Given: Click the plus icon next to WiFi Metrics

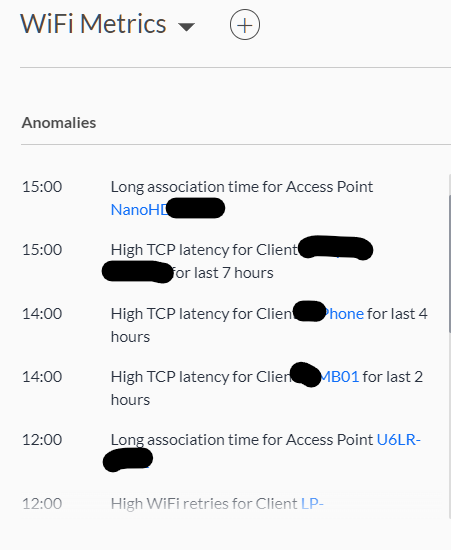Looking at the screenshot, I should [245, 25].
